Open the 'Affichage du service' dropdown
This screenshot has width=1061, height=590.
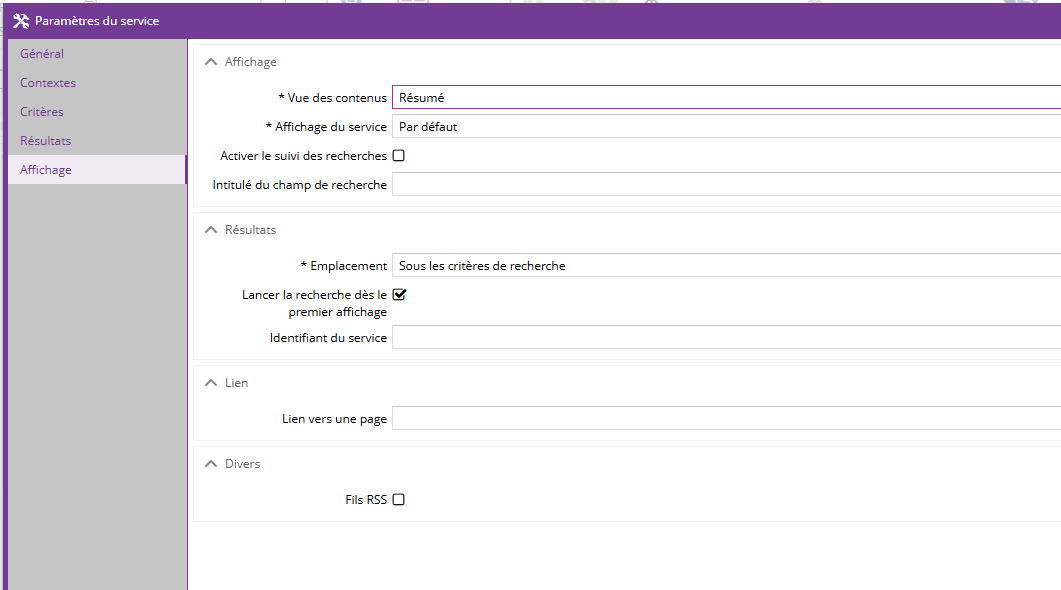(725, 127)
